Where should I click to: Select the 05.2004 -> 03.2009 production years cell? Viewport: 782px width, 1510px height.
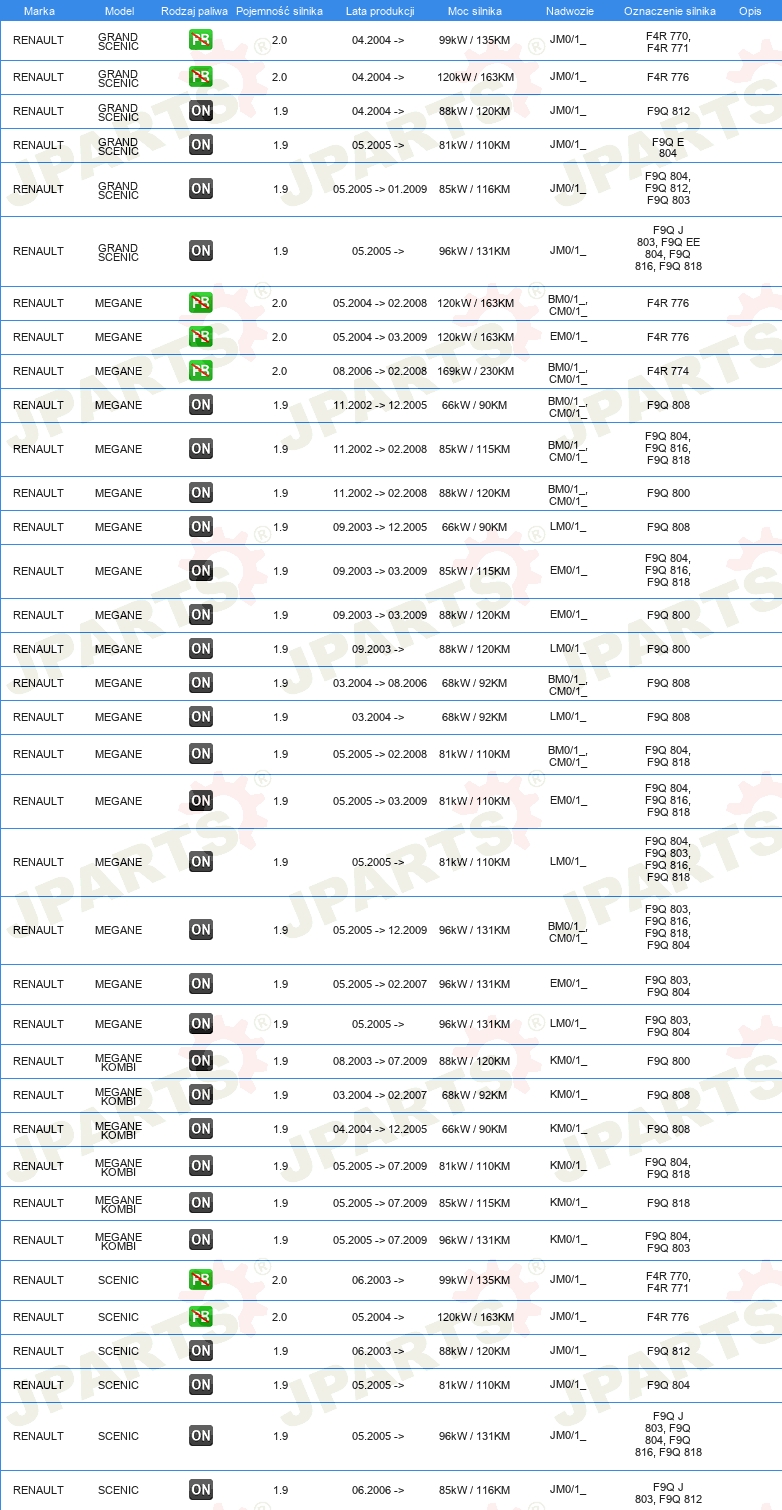point(380,337)
